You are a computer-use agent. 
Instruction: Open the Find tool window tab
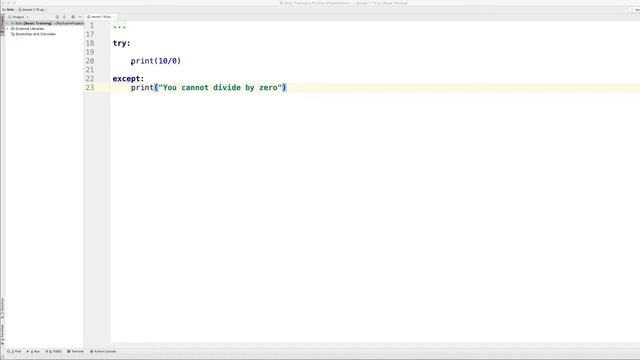click(x=15, y=351)
